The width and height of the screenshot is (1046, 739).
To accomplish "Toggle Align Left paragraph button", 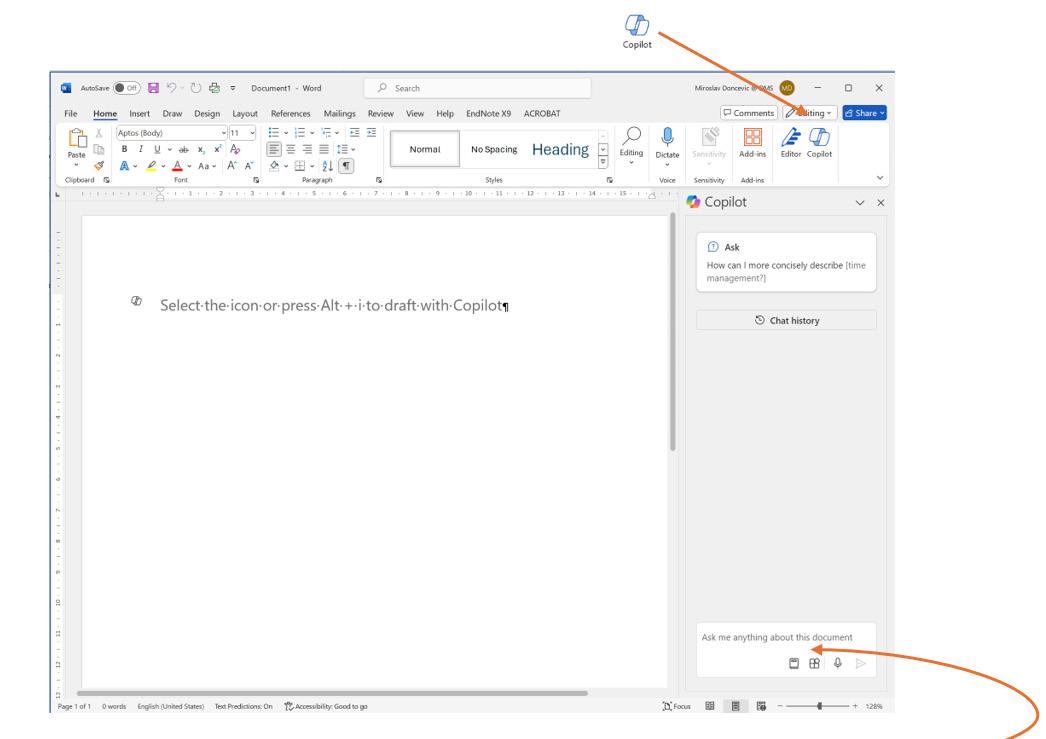I will tap(274, 149).
